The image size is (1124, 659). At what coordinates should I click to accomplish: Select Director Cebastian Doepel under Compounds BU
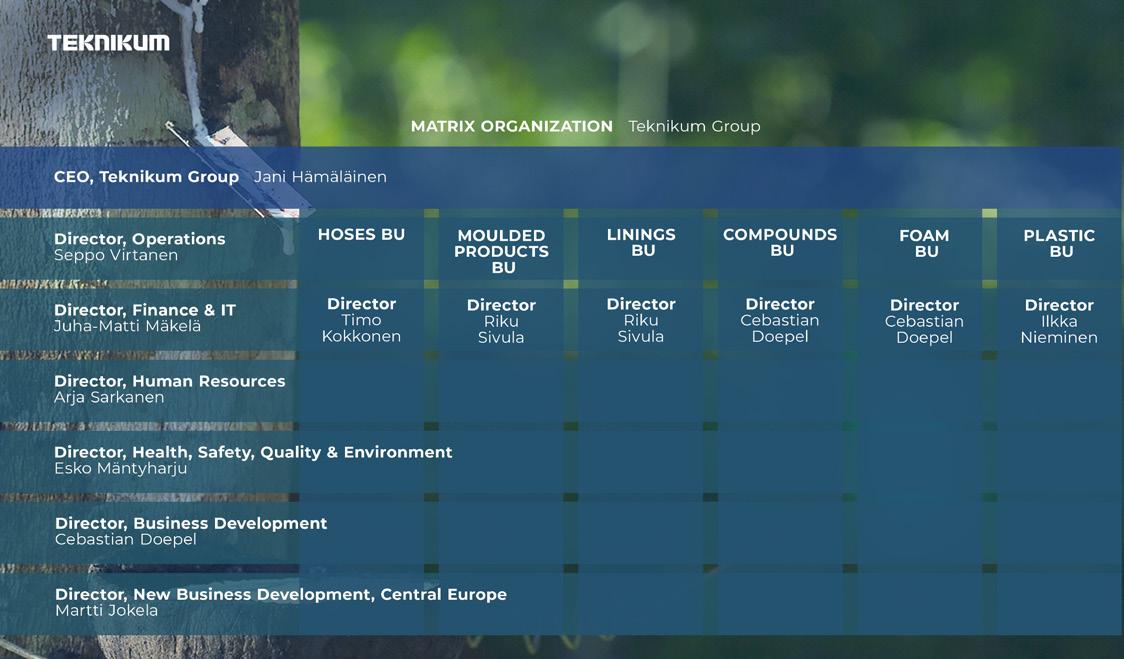[780, 320]
